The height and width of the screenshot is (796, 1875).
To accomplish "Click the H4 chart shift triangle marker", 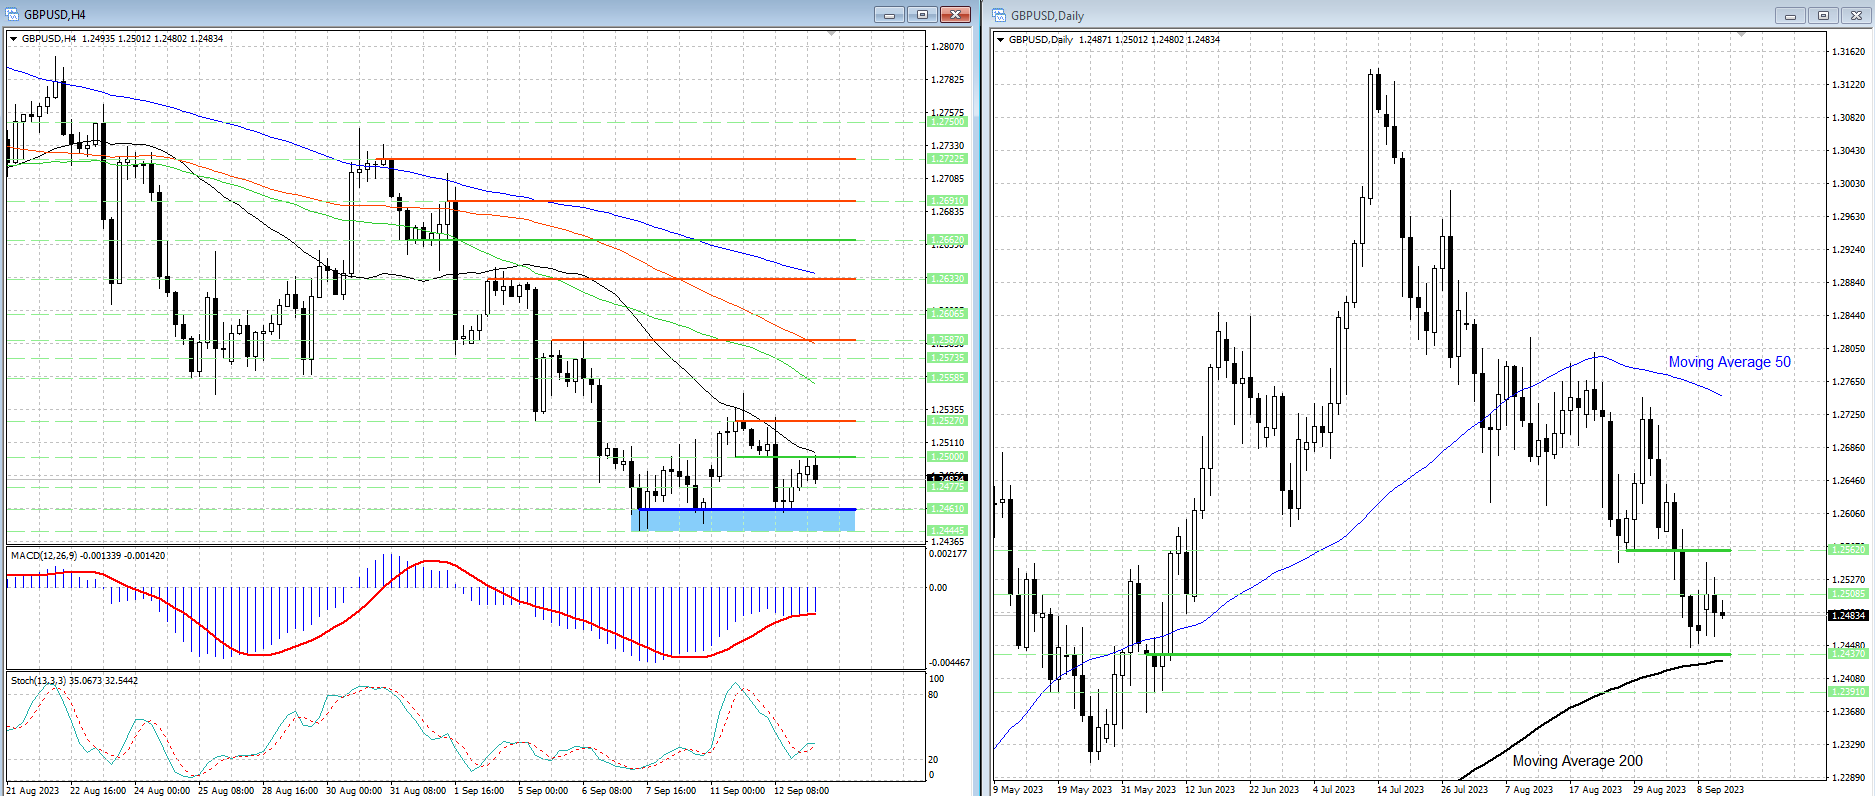I will [x=832, y=34].
